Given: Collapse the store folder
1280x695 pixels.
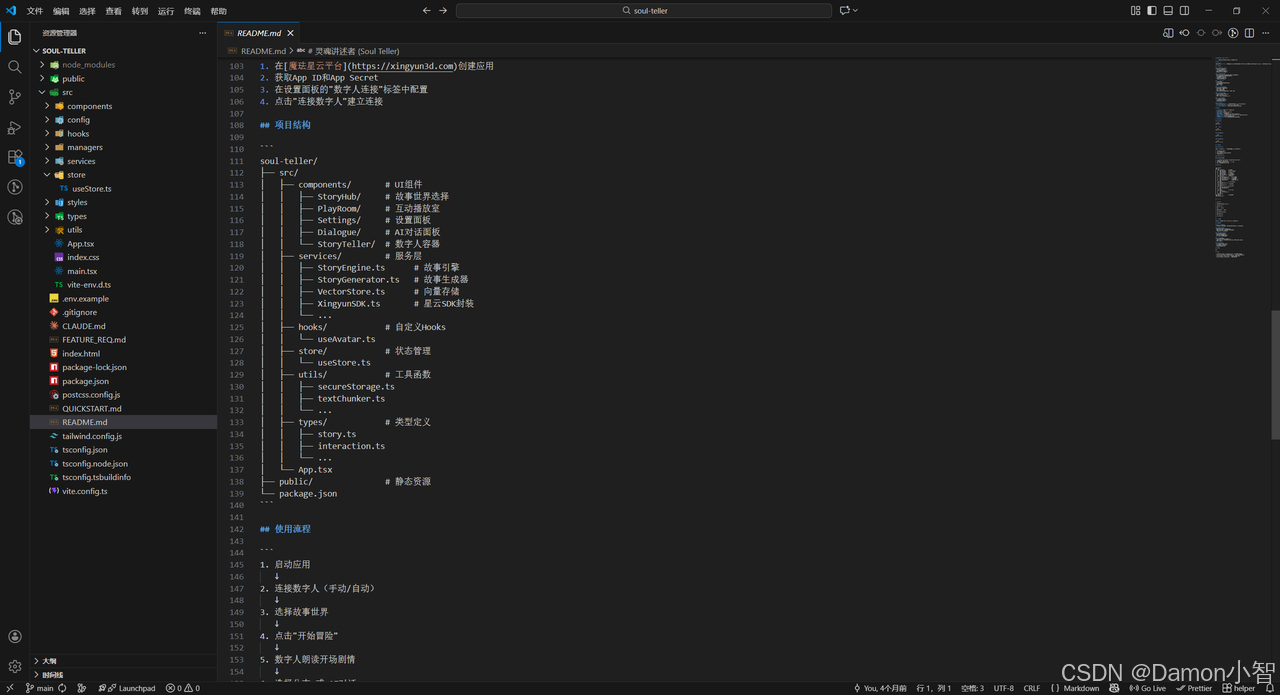Looking at the screenshot, I should [x=124, y=175].
